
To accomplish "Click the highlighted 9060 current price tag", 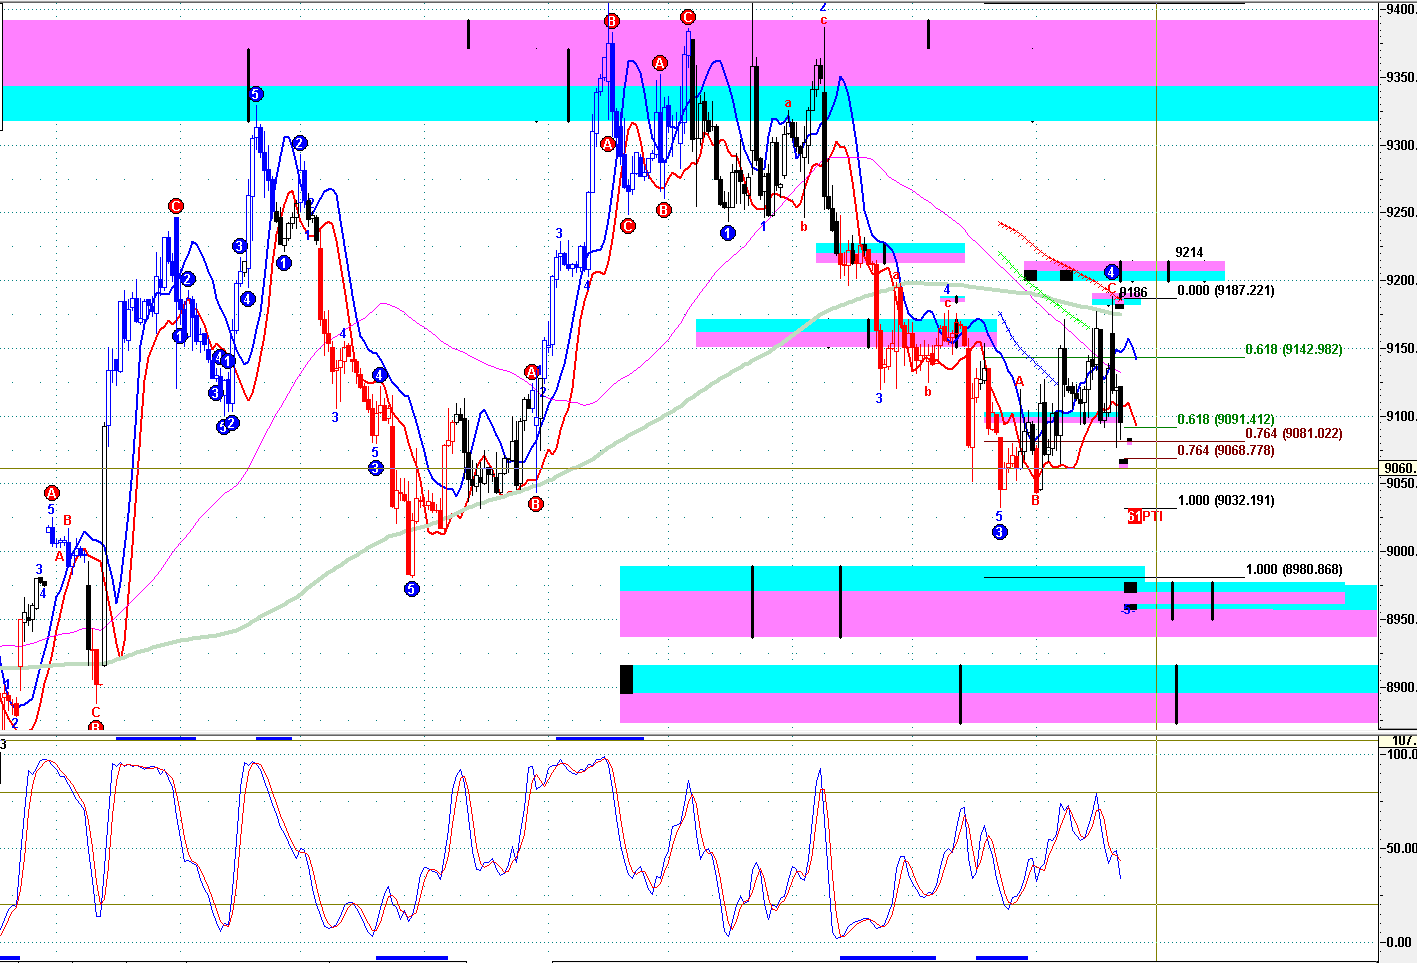I will coord(1399,468).
